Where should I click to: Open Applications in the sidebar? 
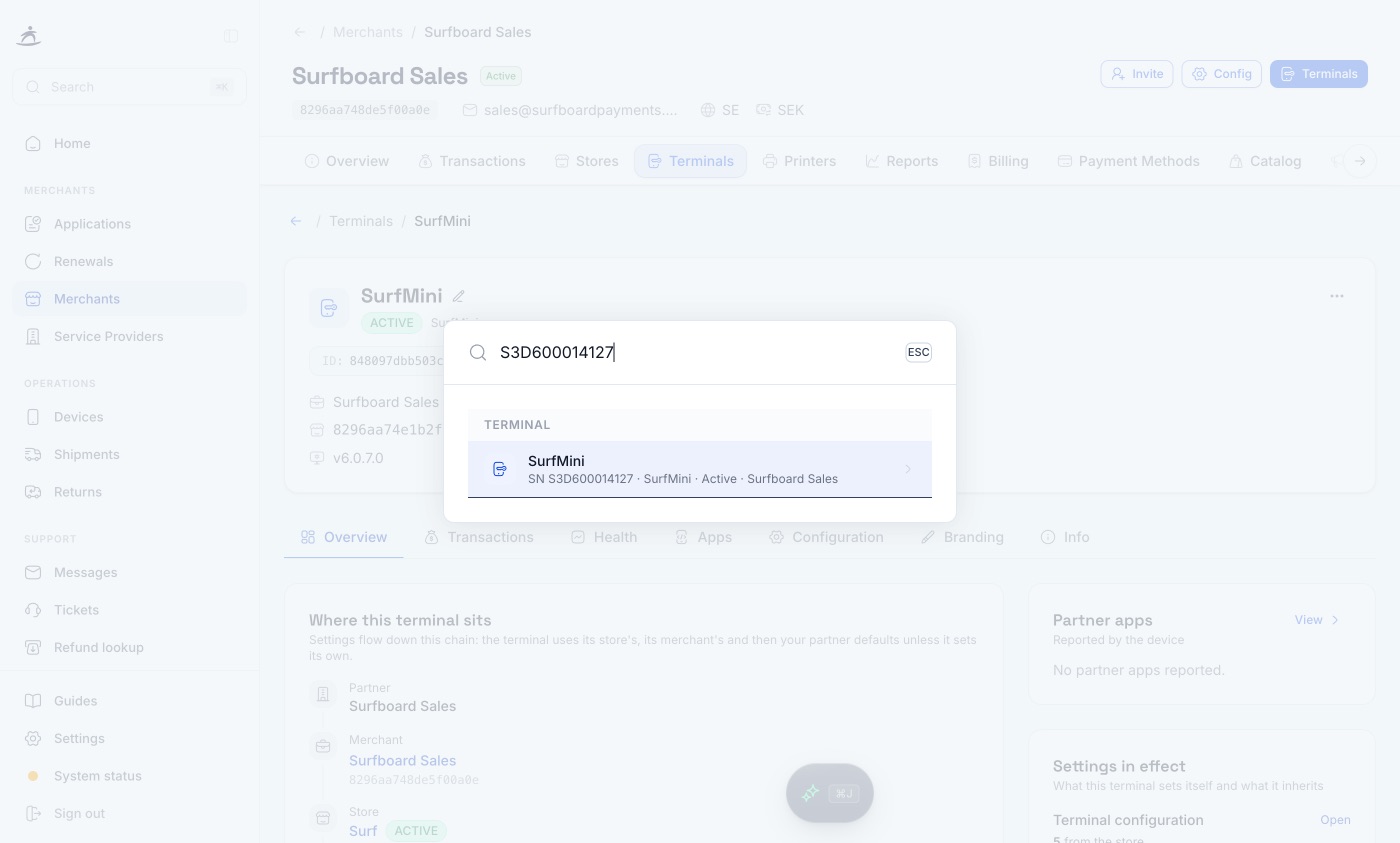click(129, 224)
